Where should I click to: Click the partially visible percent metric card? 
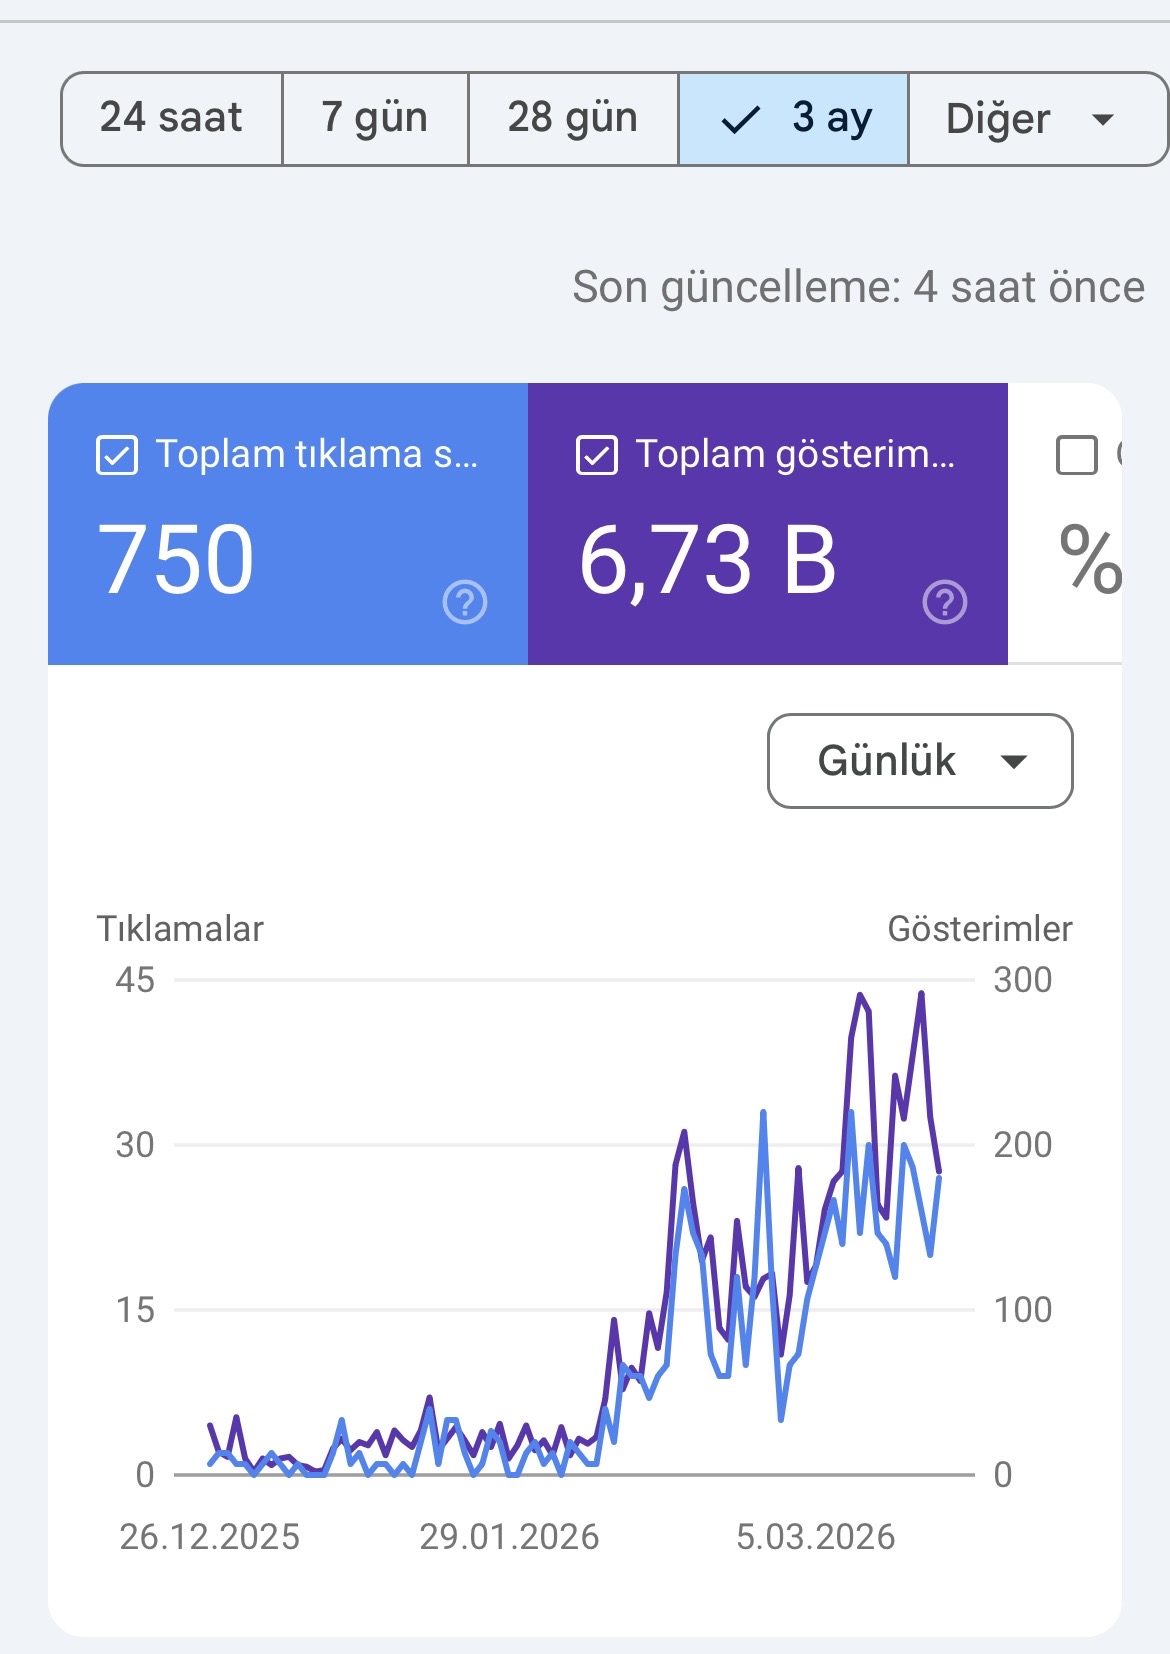1065,524
